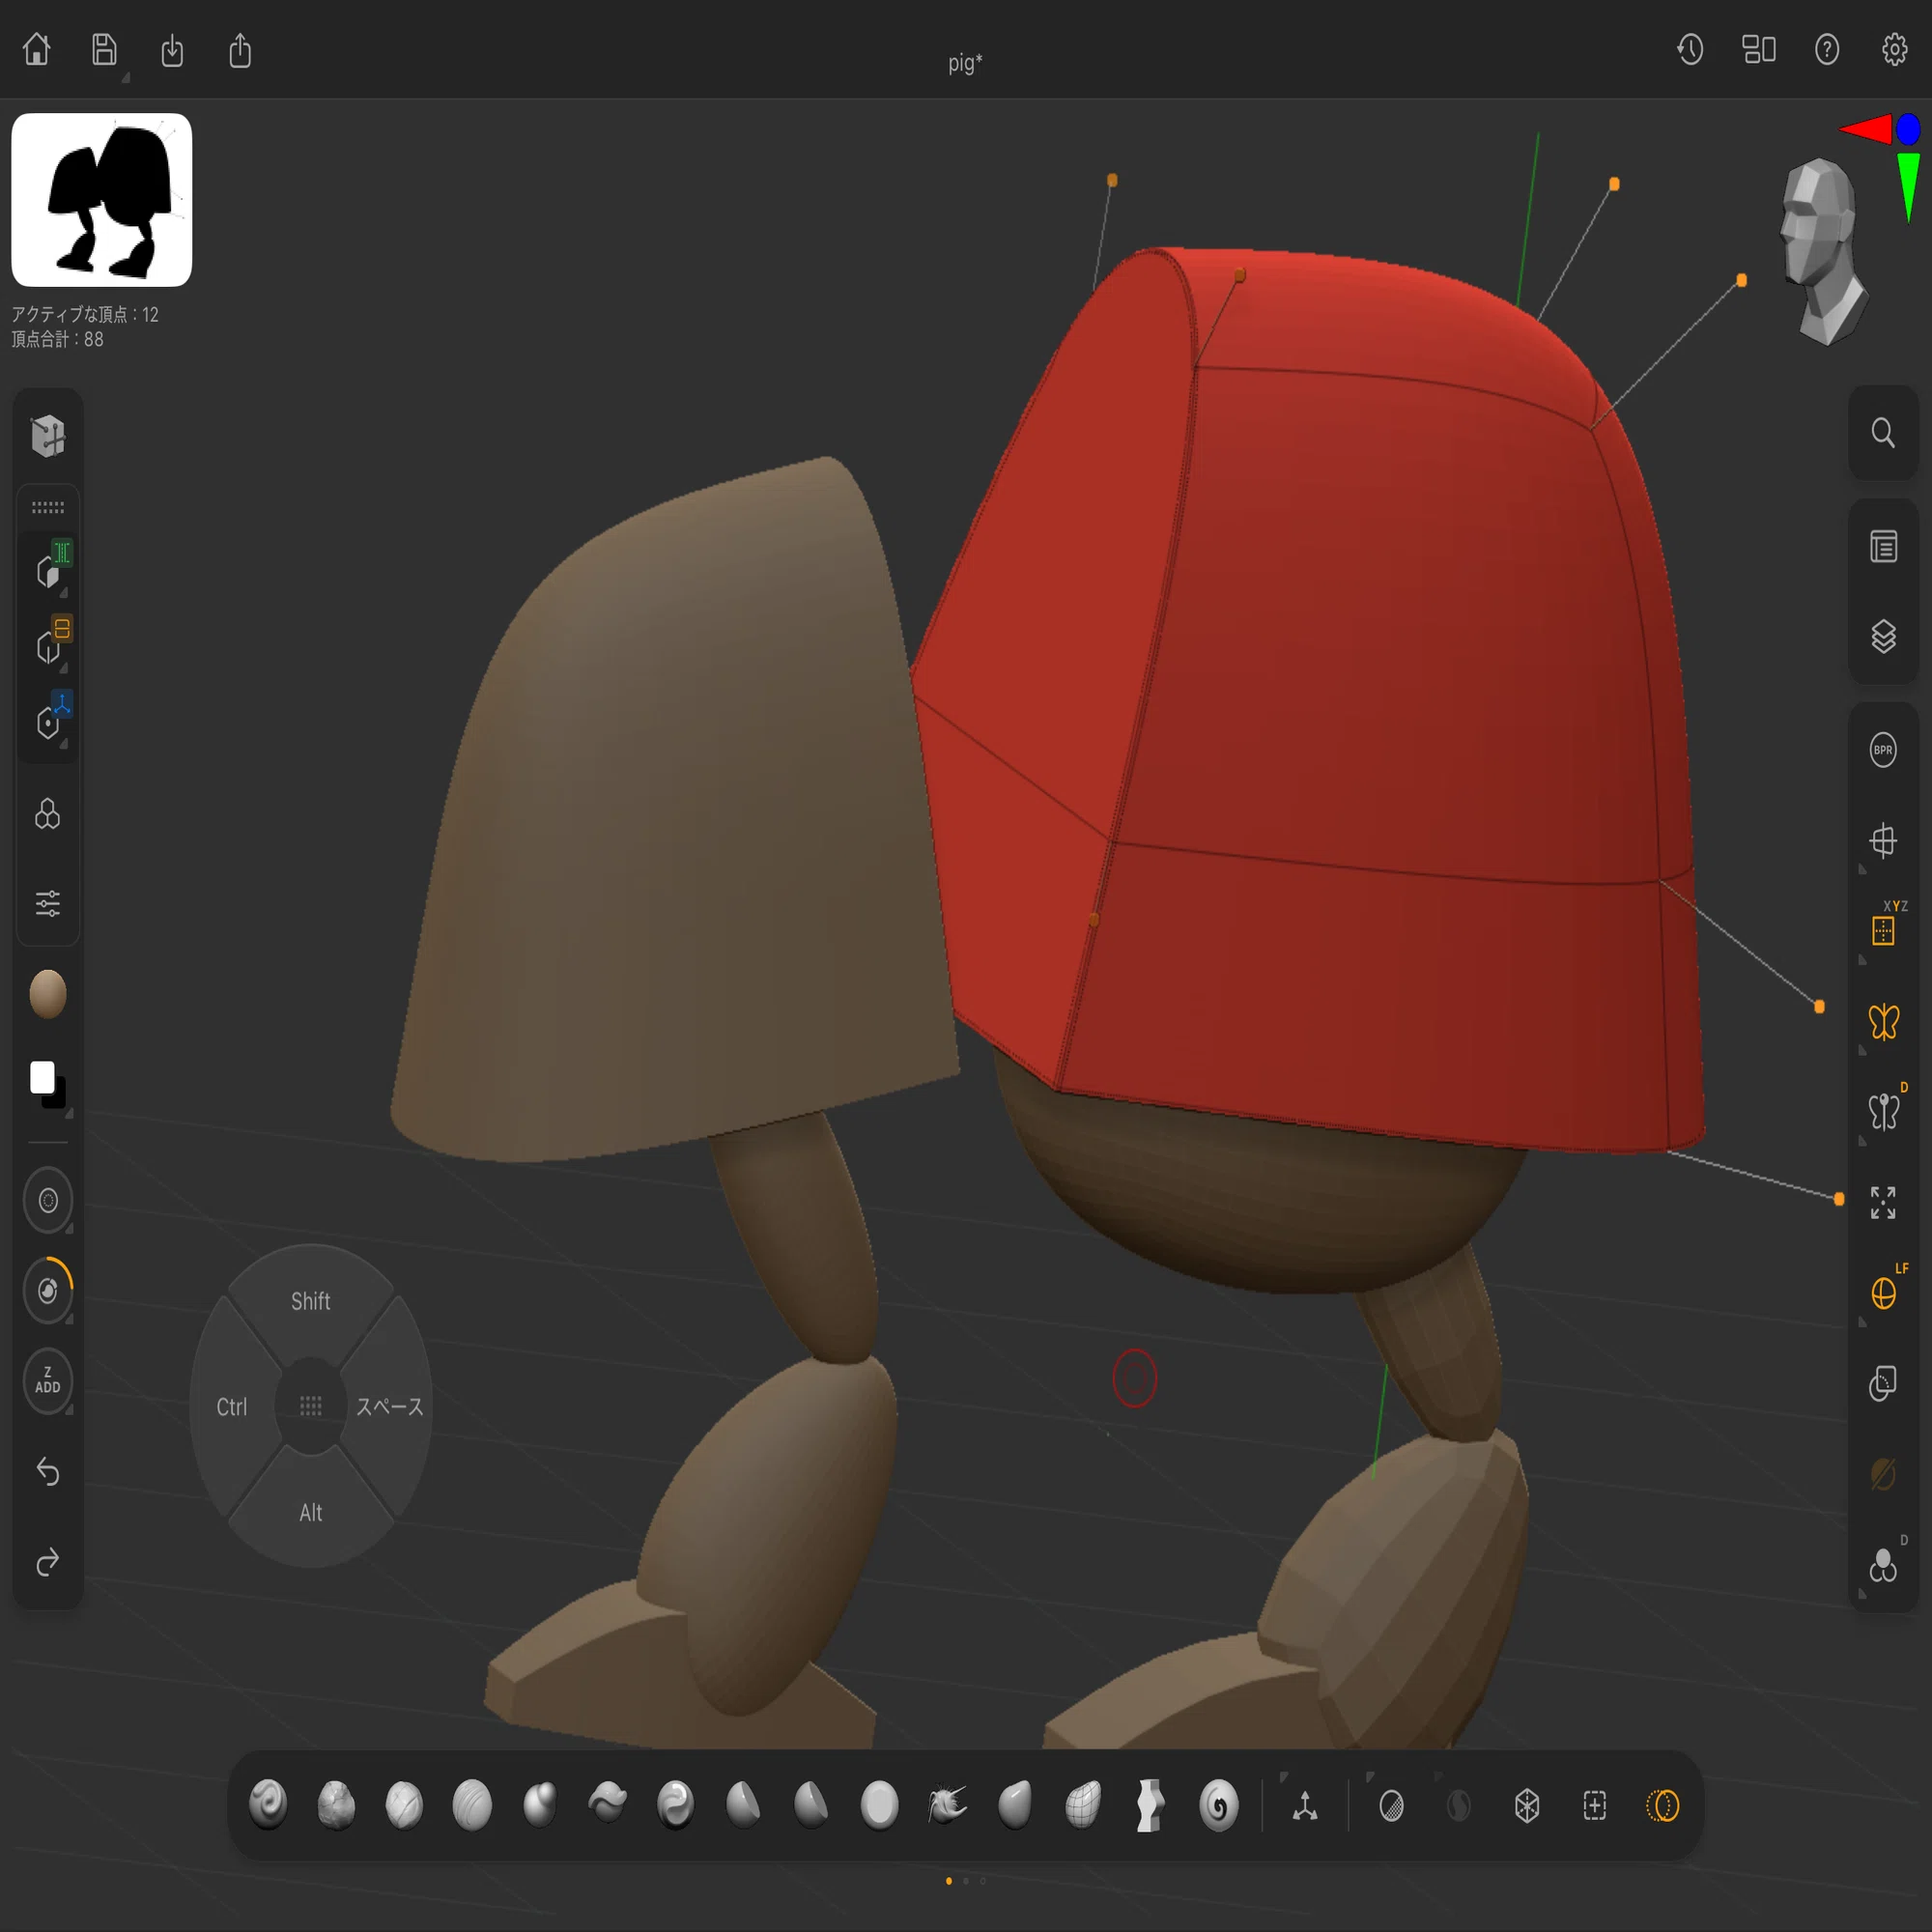This screenshot has height=1932, width=1932.
Task: Frame the model with arrows icon
Action: (x=1883, y=1202)
